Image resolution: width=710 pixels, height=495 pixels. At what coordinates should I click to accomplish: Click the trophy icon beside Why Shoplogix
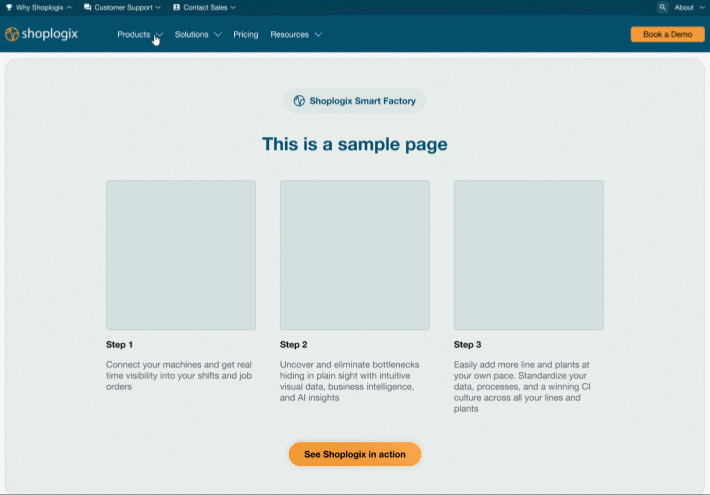pos(9,7)
